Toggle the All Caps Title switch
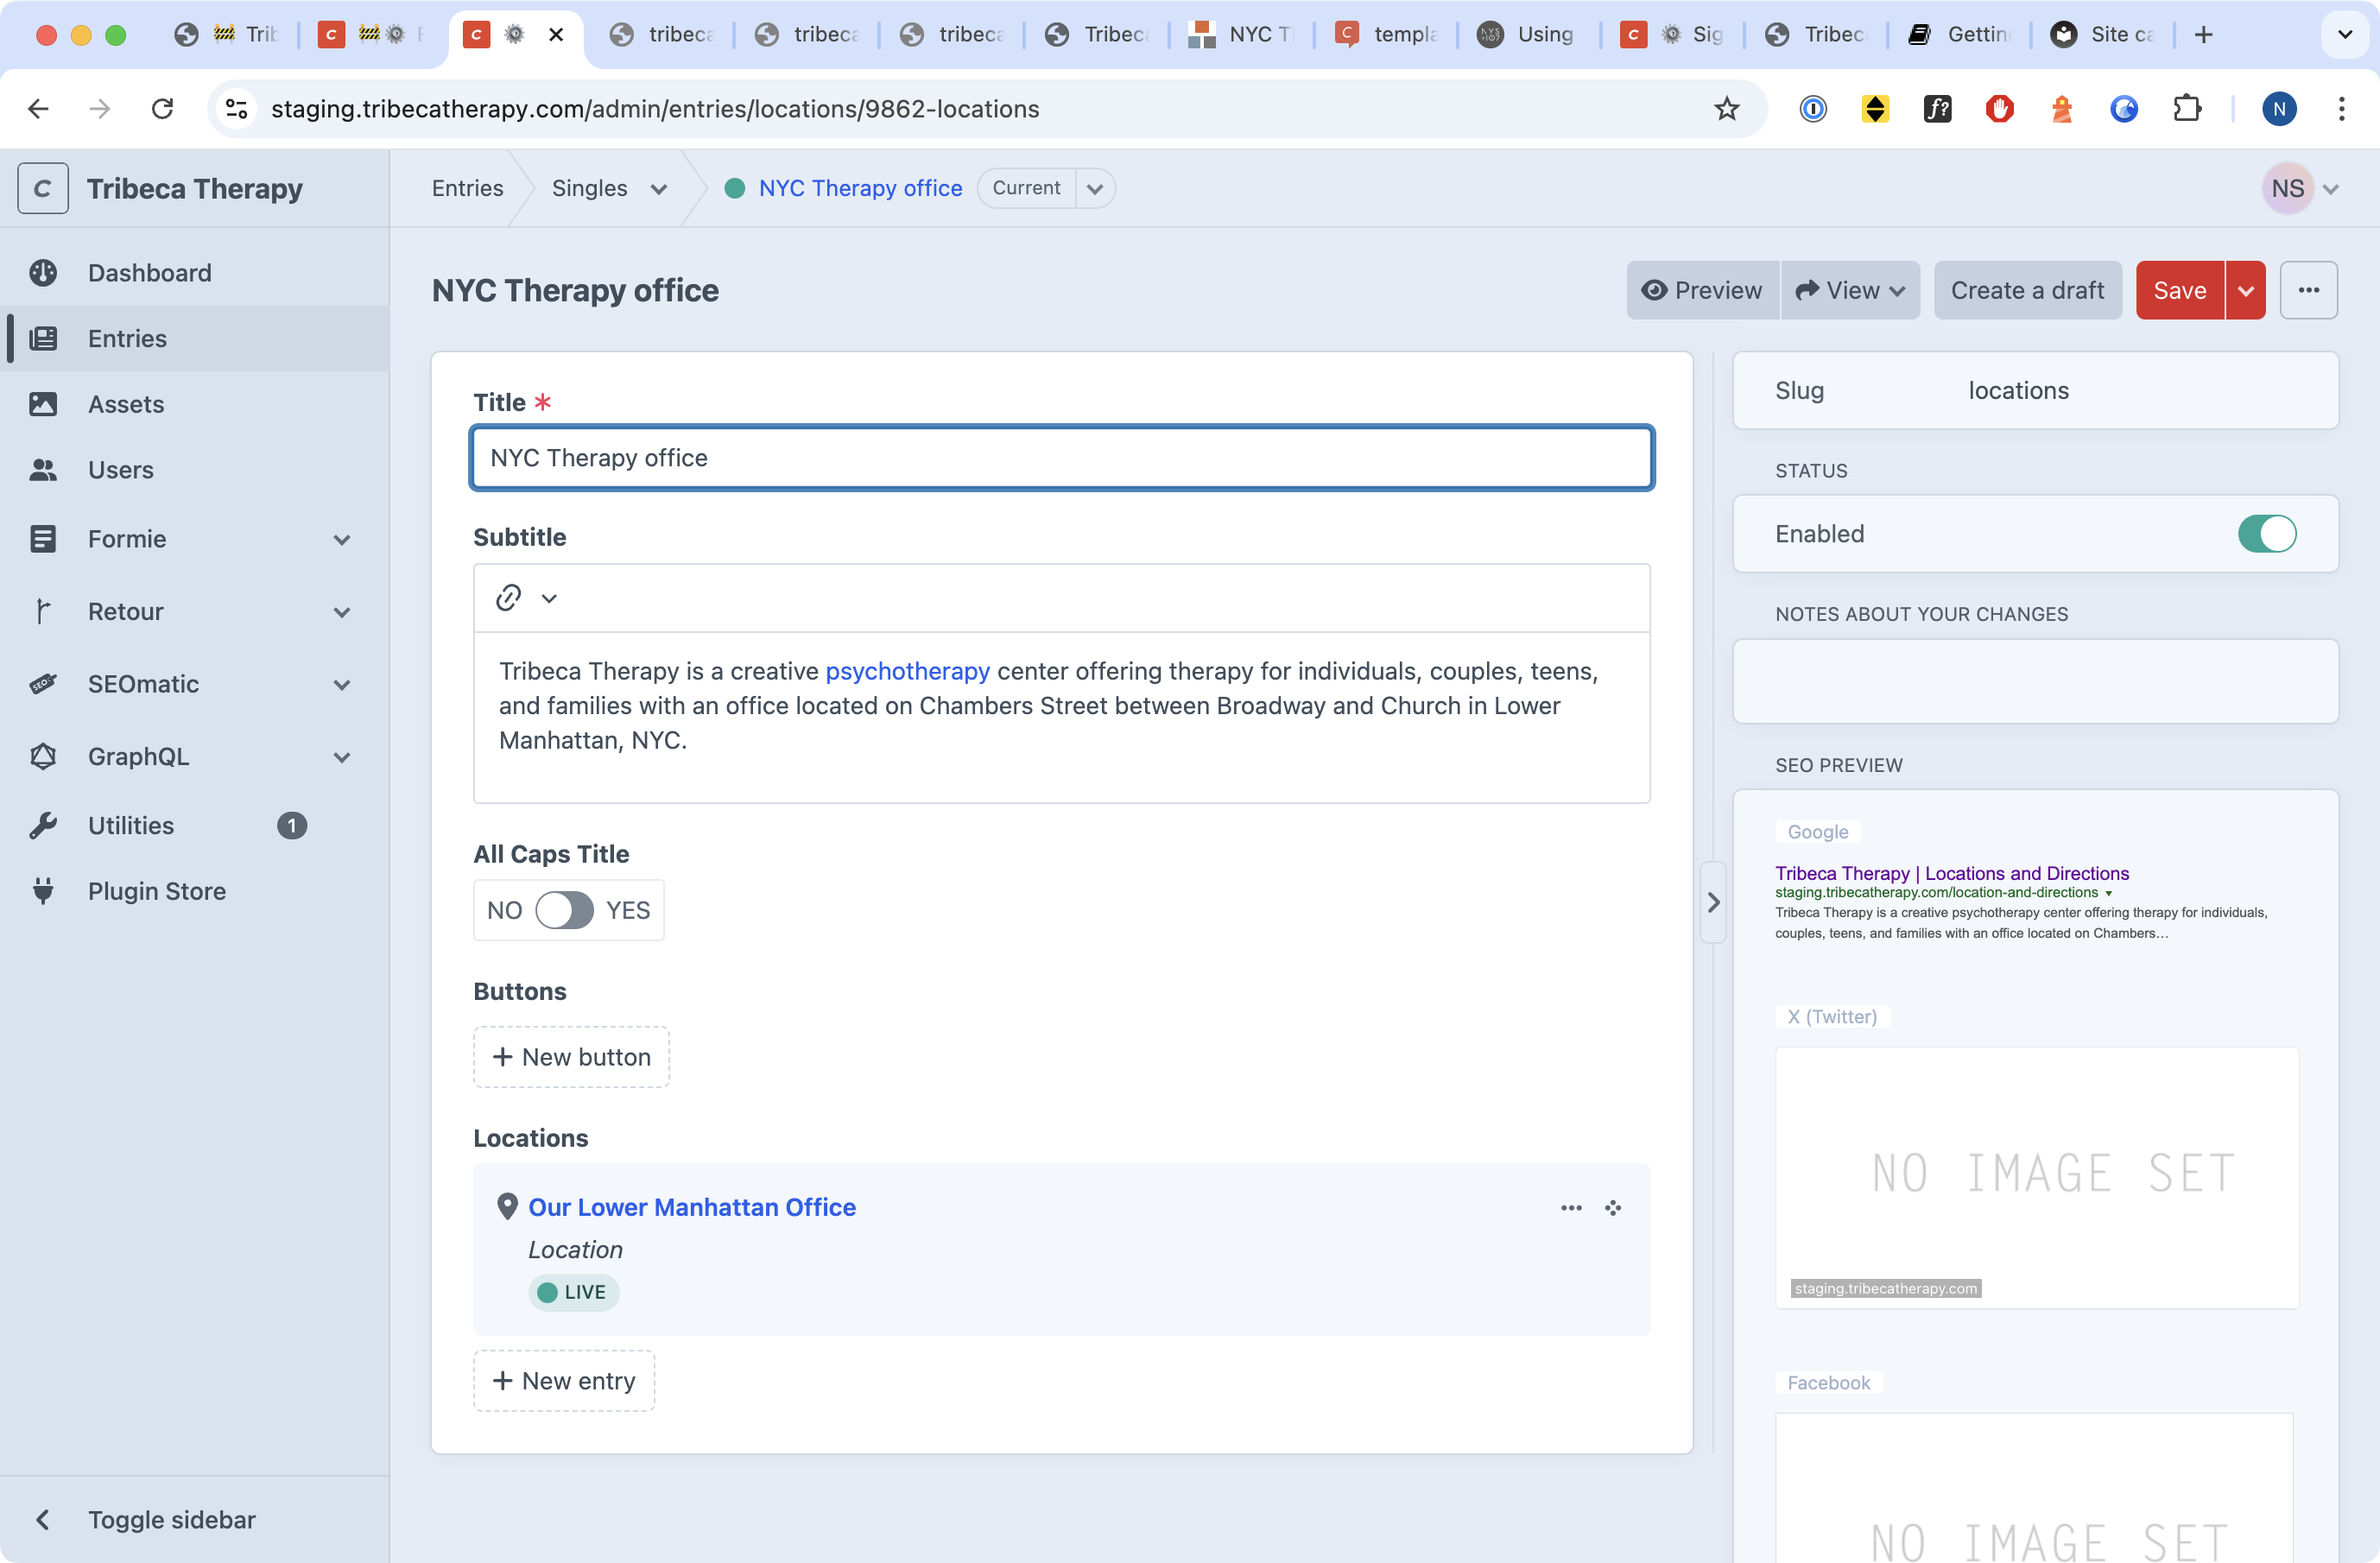 (564, 910)
